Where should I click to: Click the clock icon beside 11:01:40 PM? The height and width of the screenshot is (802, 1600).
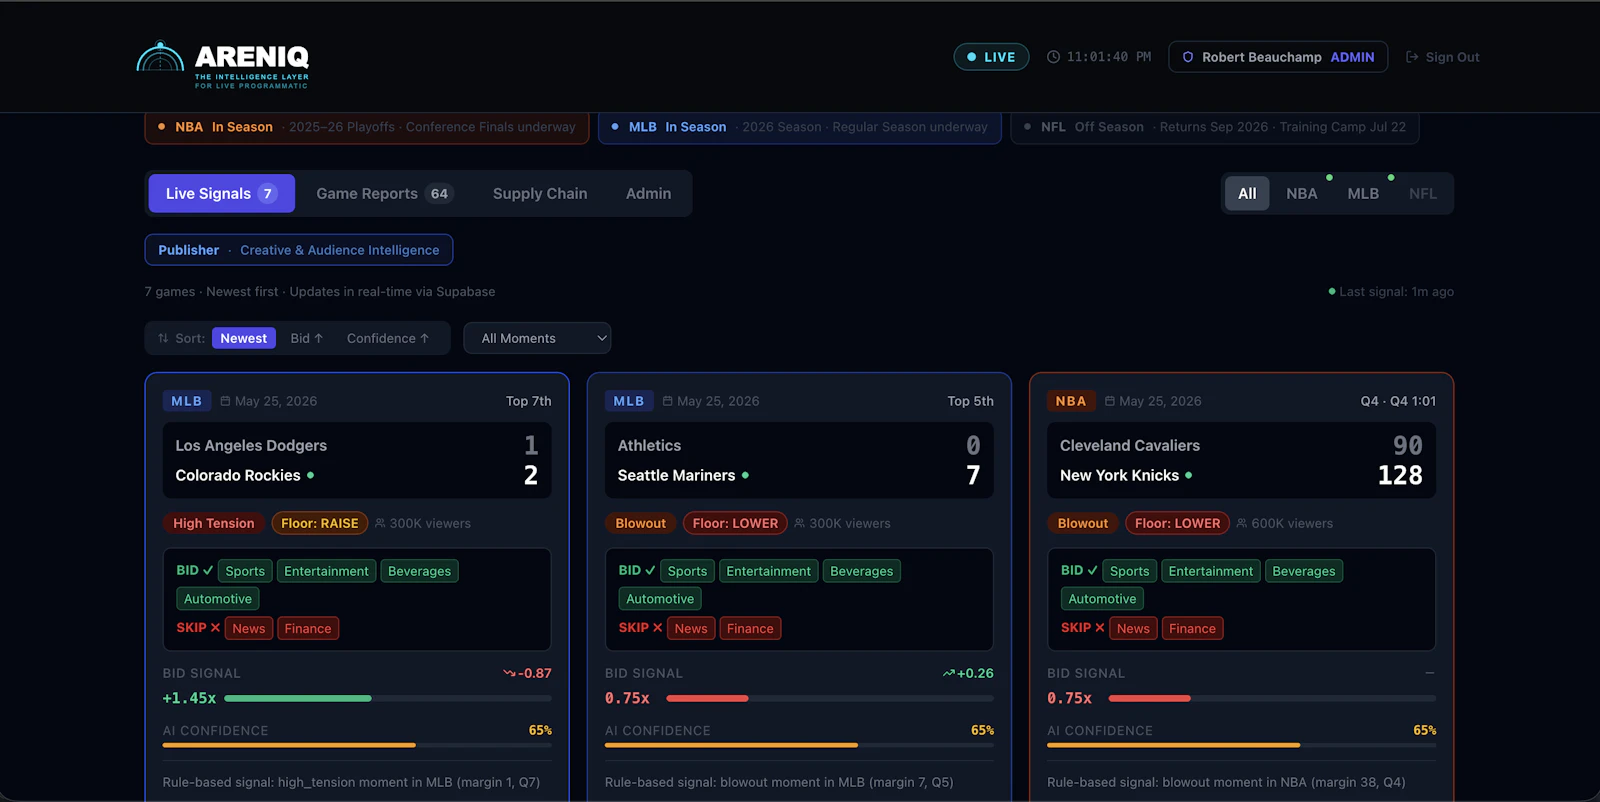point(1053,57)
